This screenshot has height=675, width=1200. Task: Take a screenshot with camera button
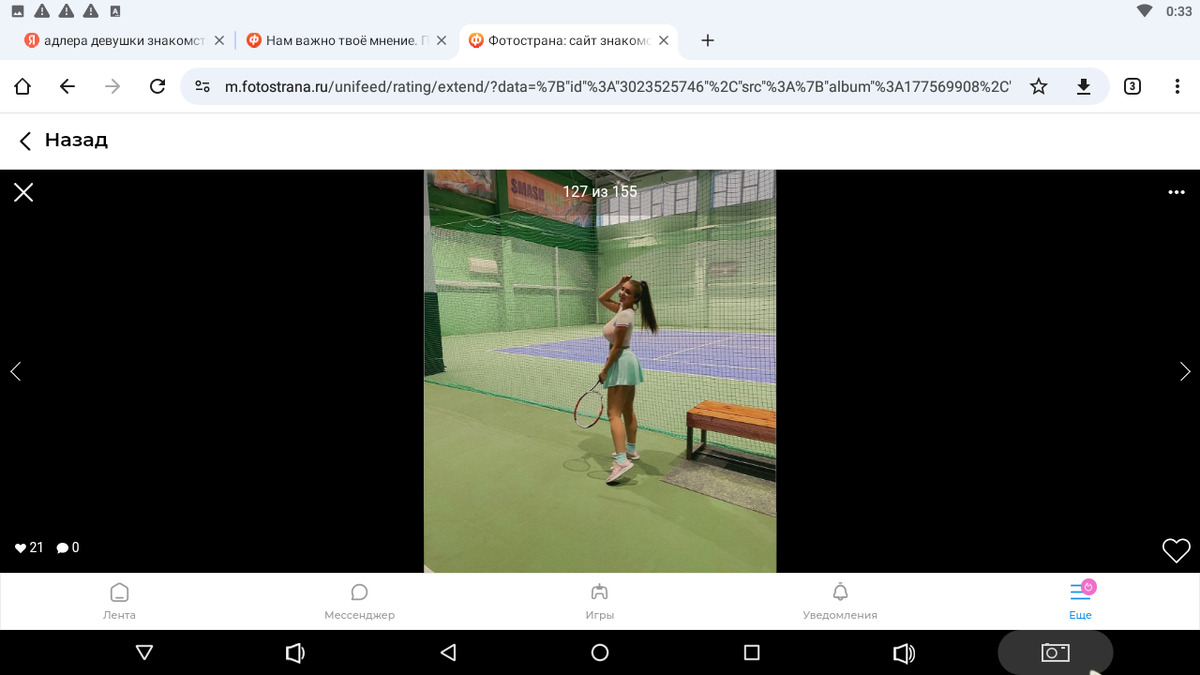click(x=1055, y=652)
